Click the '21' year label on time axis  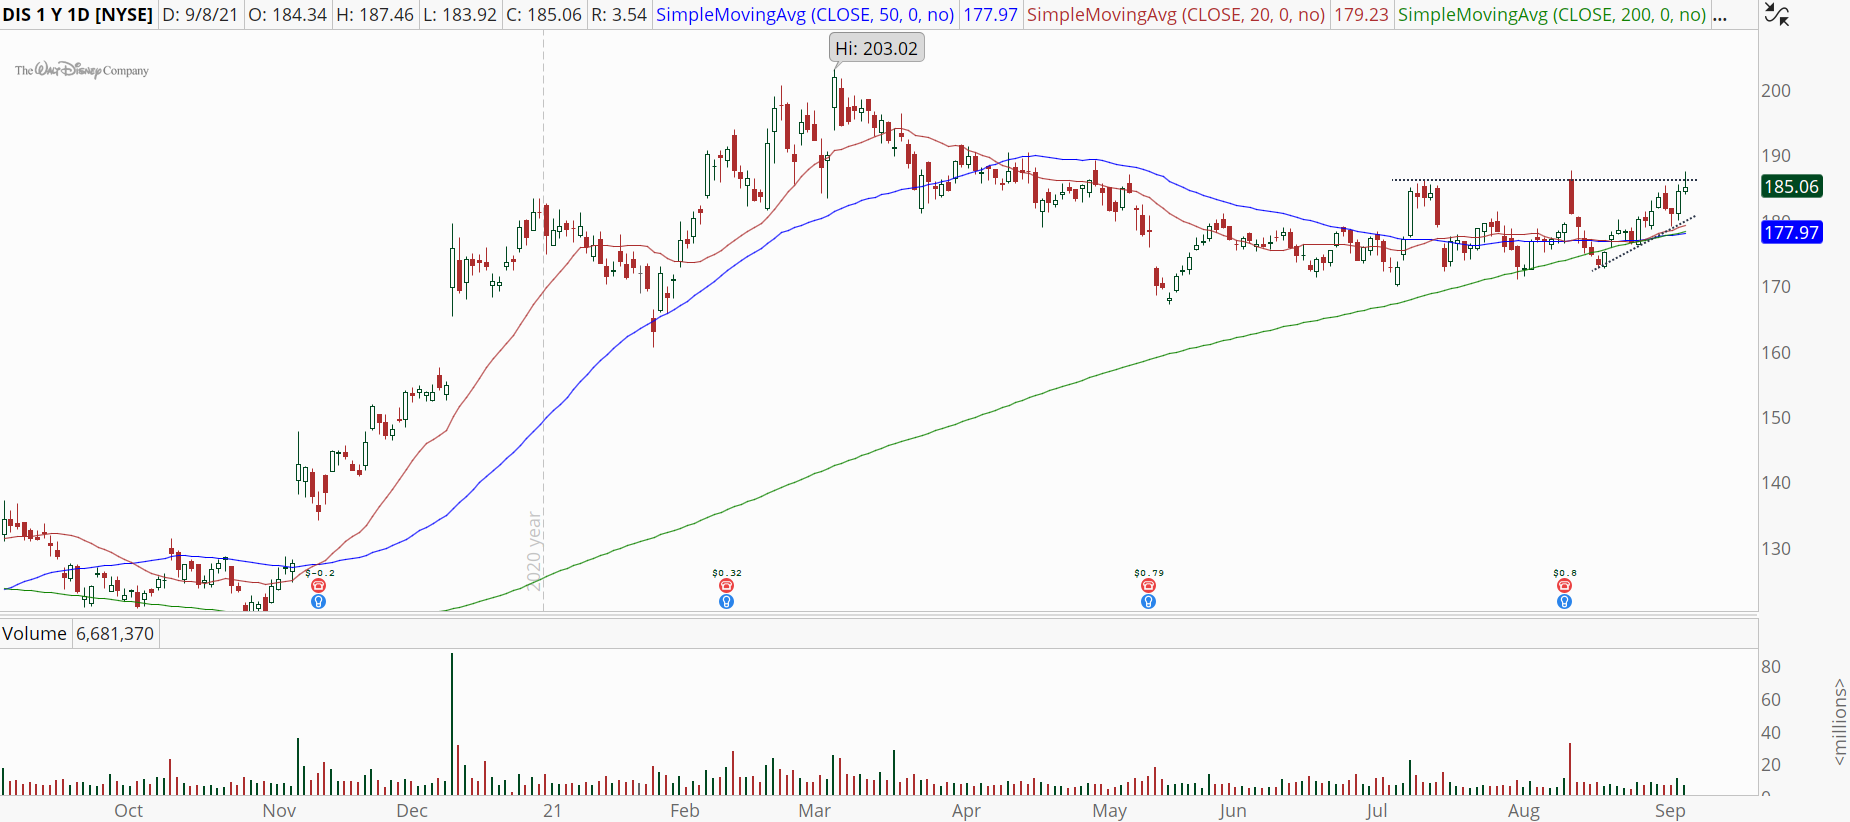(552, 811)
